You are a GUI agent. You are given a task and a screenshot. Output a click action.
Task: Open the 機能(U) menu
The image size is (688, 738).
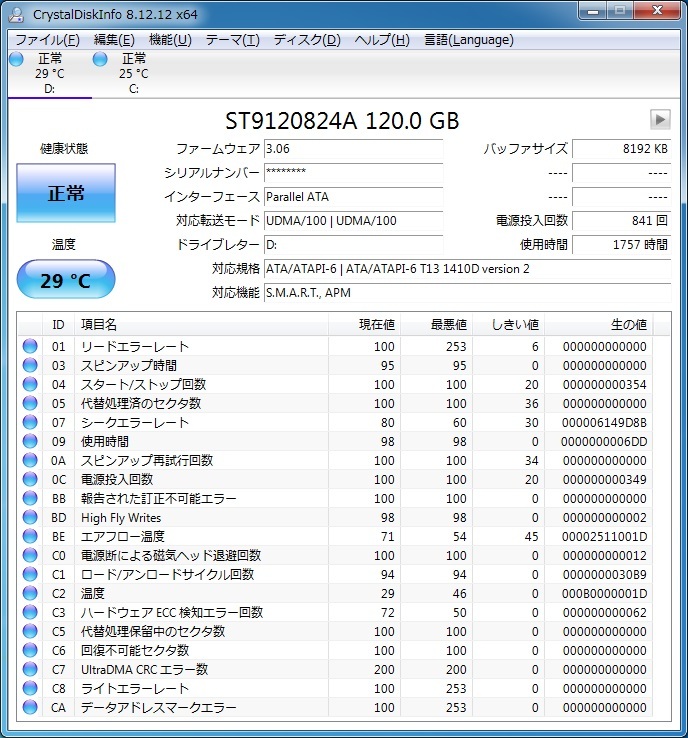170,40
